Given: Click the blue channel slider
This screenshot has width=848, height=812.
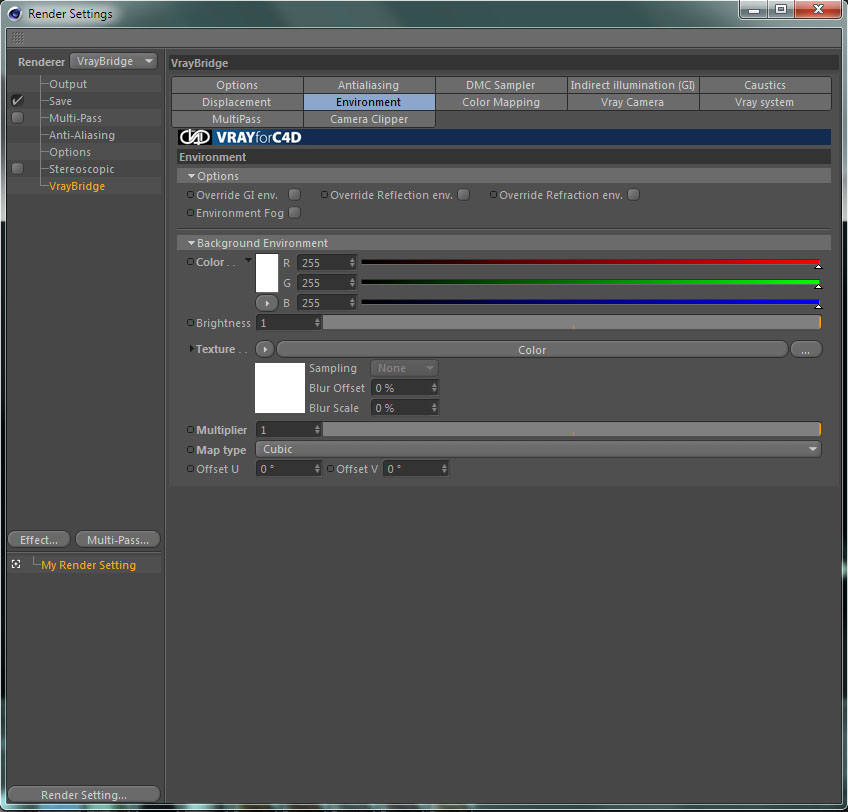Looking at the screenshot, I should tap(591, 302).
